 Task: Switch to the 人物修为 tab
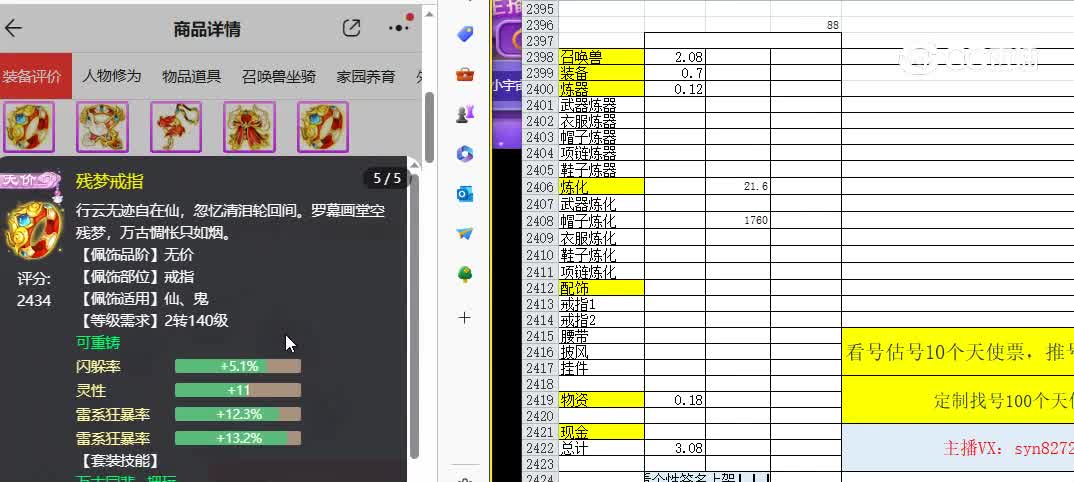tap(112, 76)
